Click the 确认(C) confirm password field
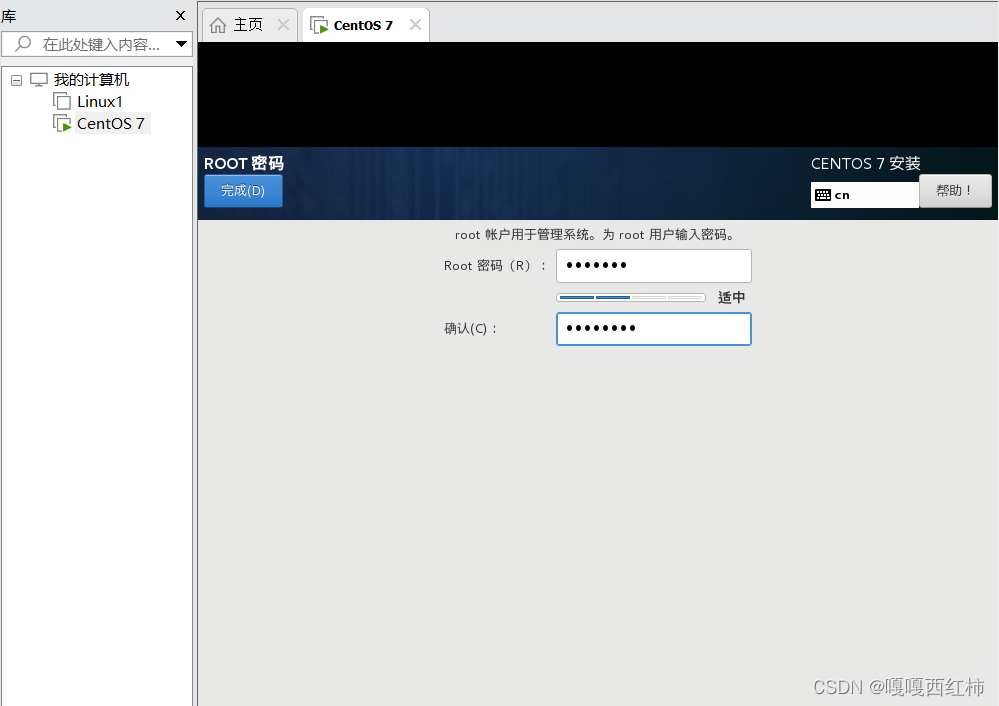 tap(654, 329)
